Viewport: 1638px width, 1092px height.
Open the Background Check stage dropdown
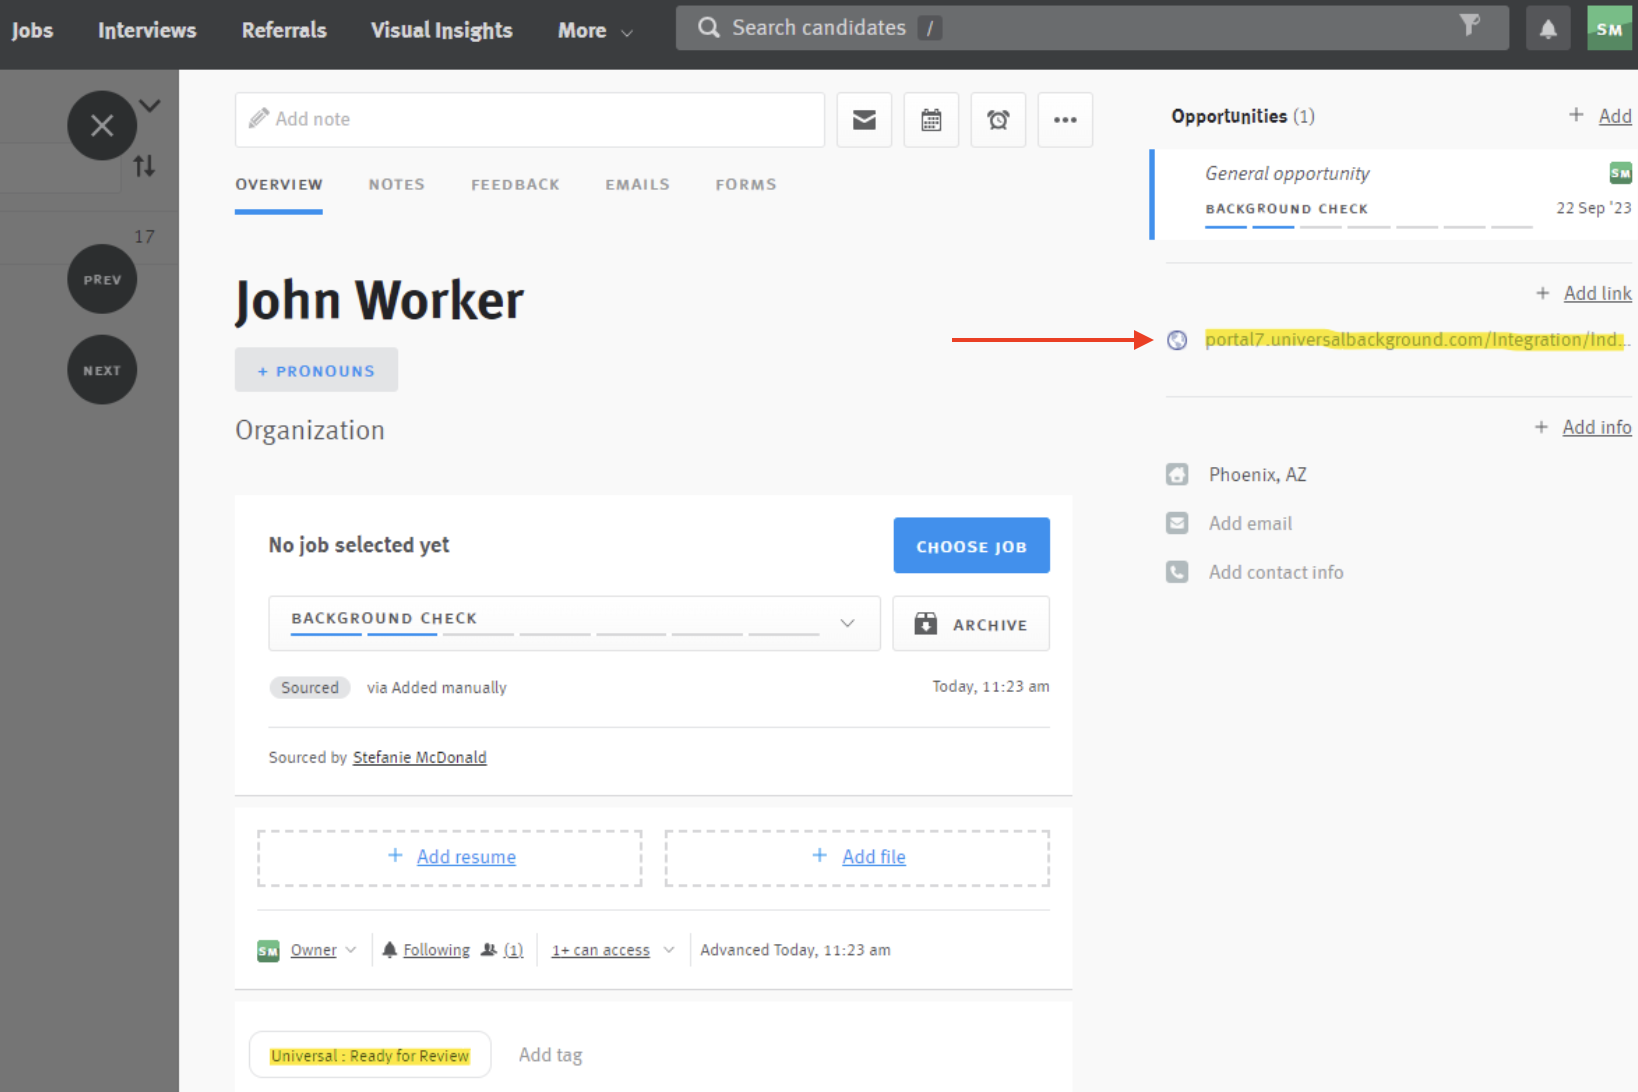(848, 622)
